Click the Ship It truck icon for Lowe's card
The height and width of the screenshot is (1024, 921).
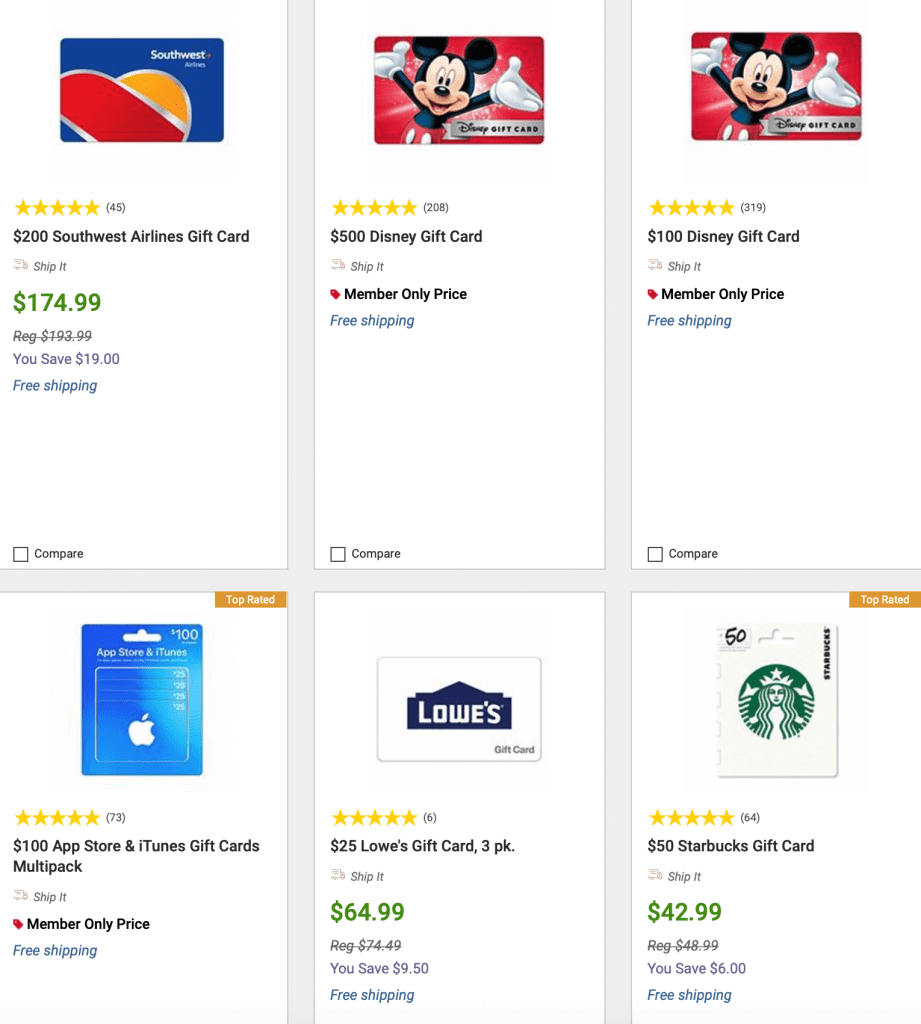tap(338, 876)
